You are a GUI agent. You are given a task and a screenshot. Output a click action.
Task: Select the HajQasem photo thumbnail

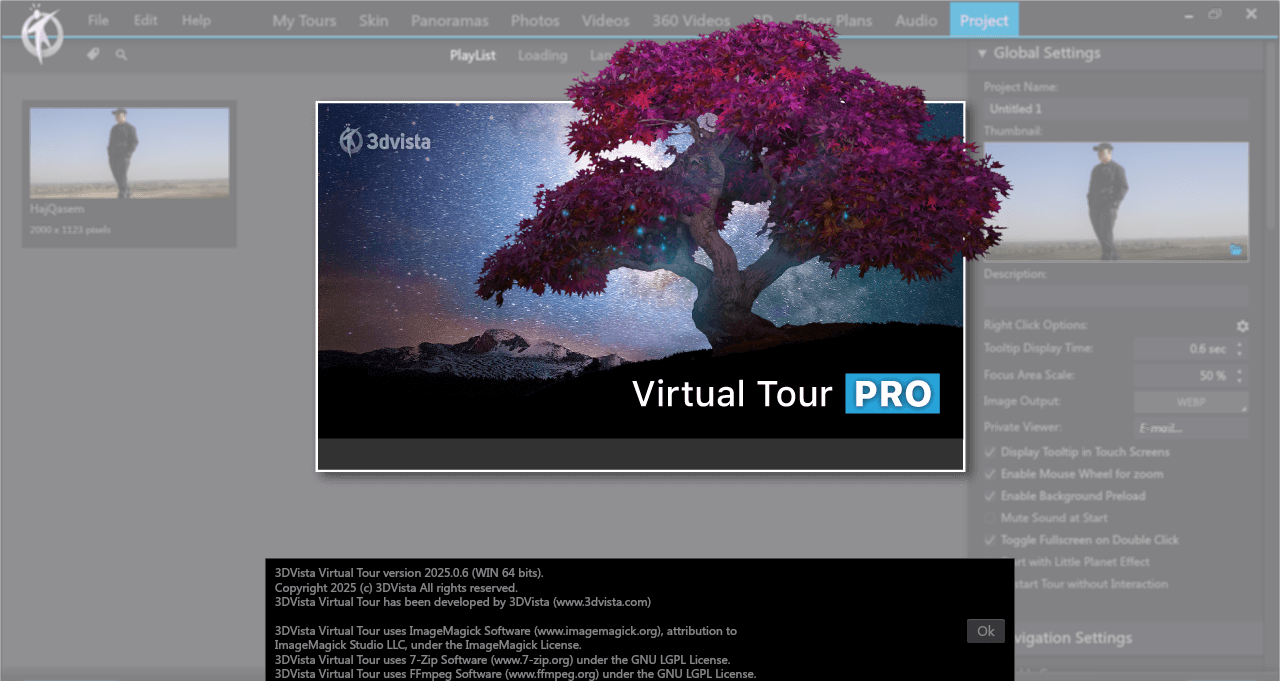[129, 153]
